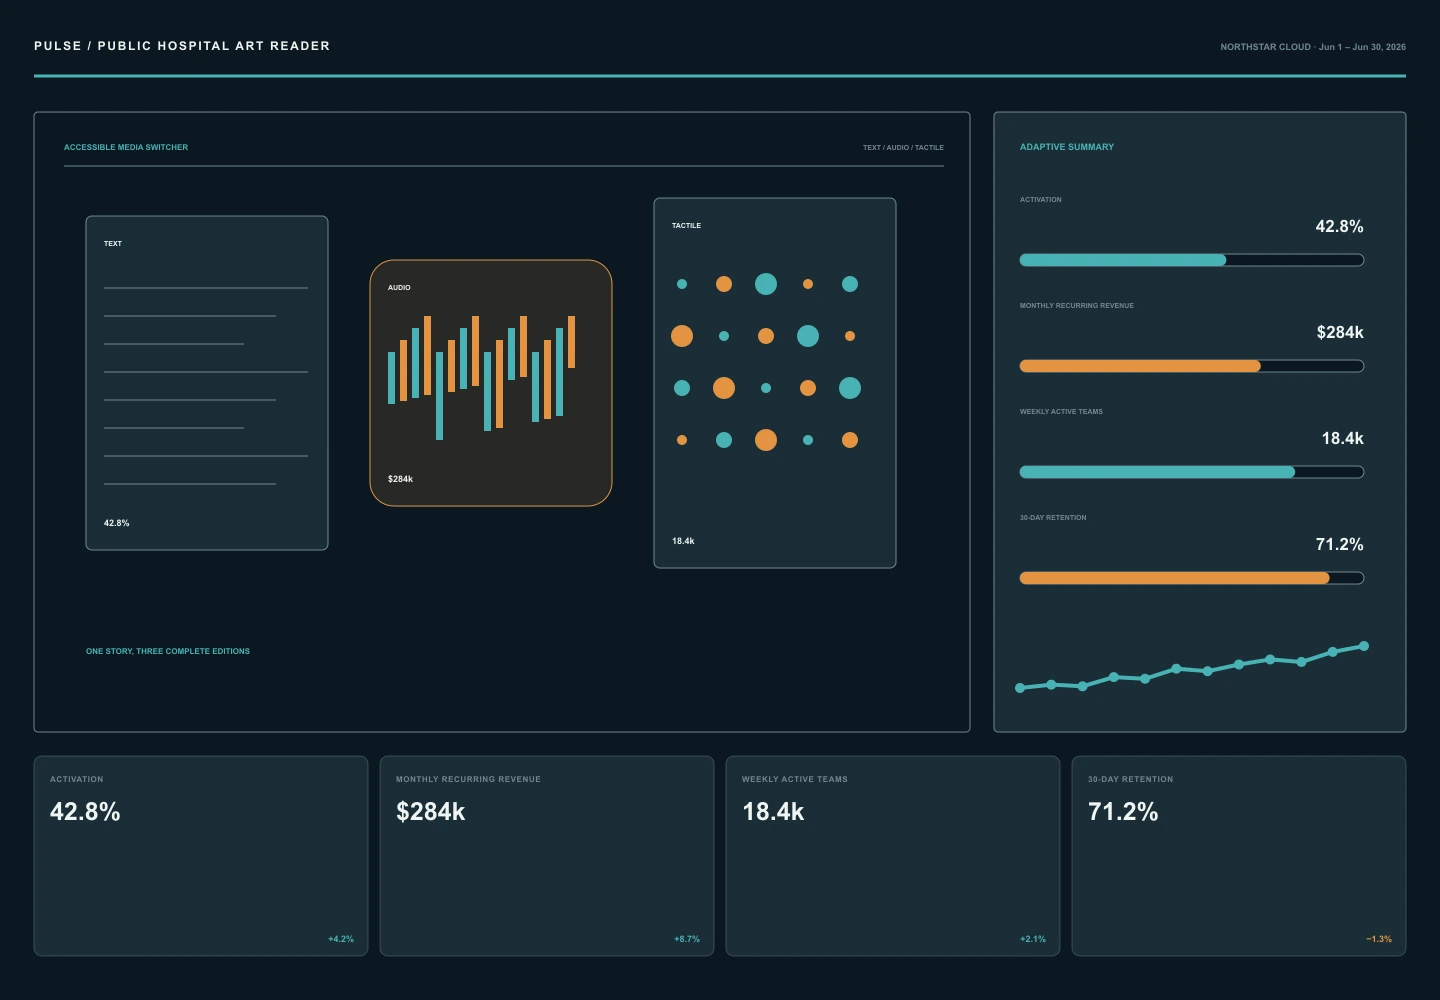Choose the TACTILE edition card

[775, 383]
